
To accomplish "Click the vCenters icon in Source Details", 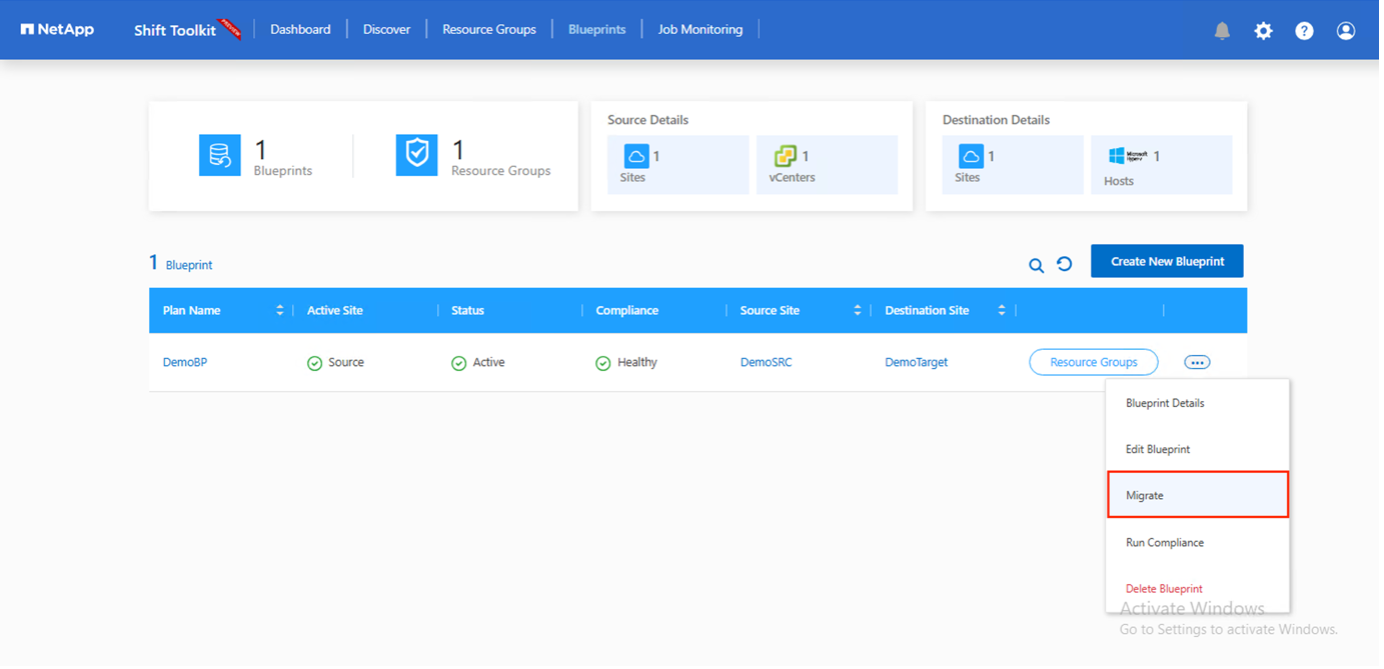I will pos(785,157).
